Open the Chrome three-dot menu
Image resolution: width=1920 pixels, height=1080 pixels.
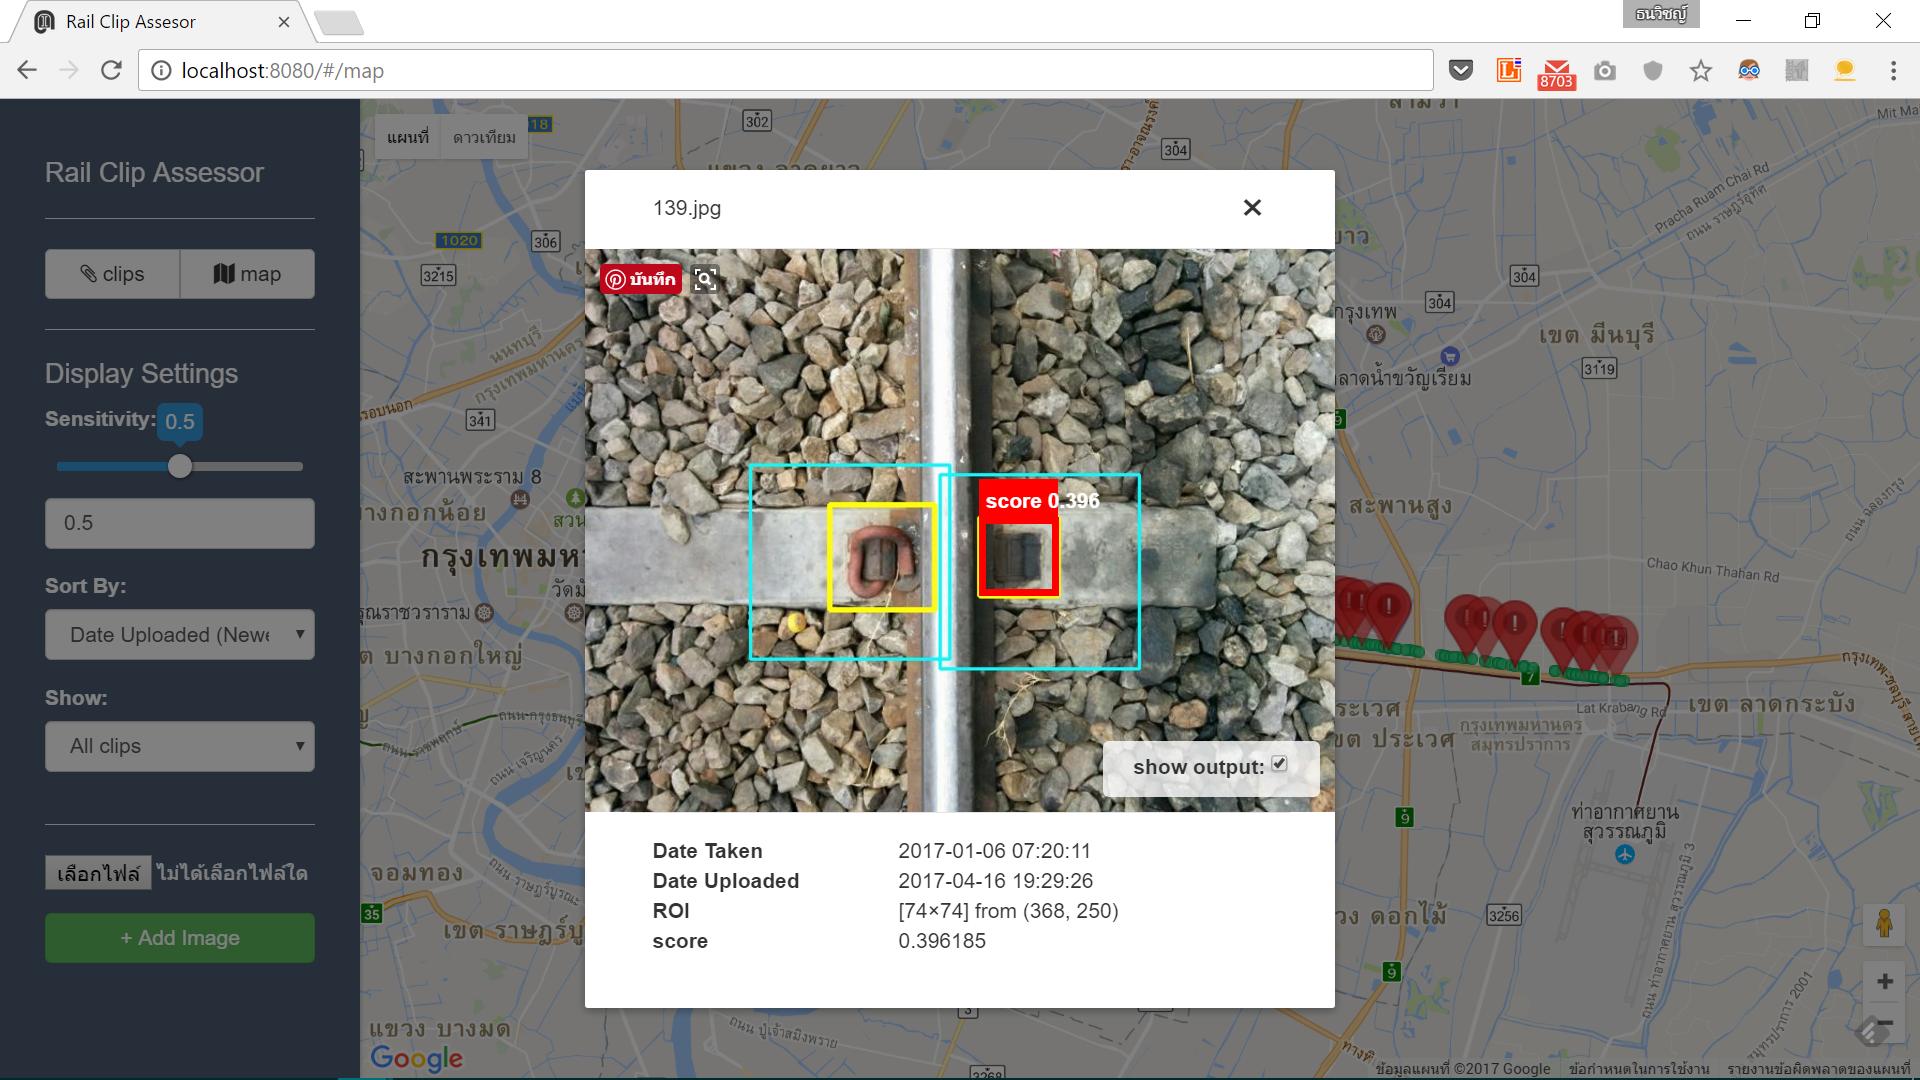[1894, 70]
